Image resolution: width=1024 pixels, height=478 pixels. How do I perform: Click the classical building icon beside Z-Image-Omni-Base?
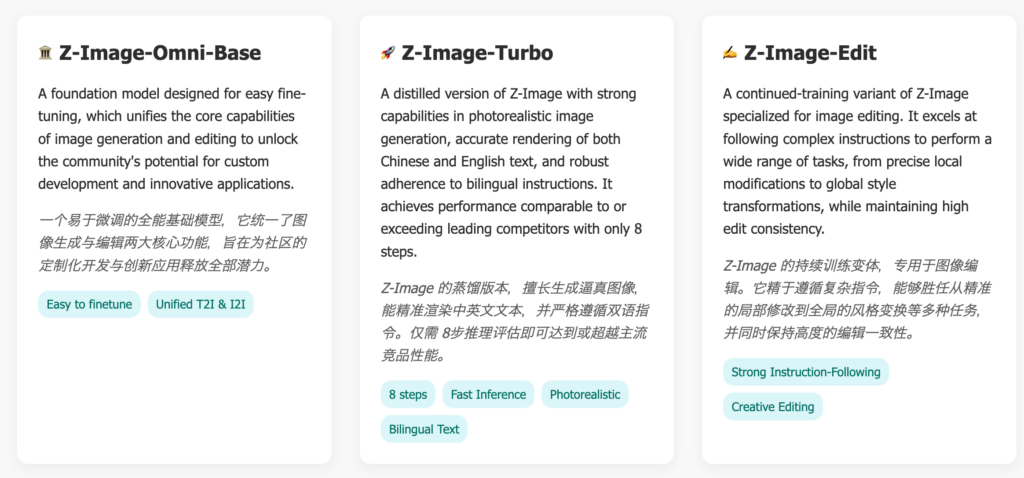[x=45, y=53]
